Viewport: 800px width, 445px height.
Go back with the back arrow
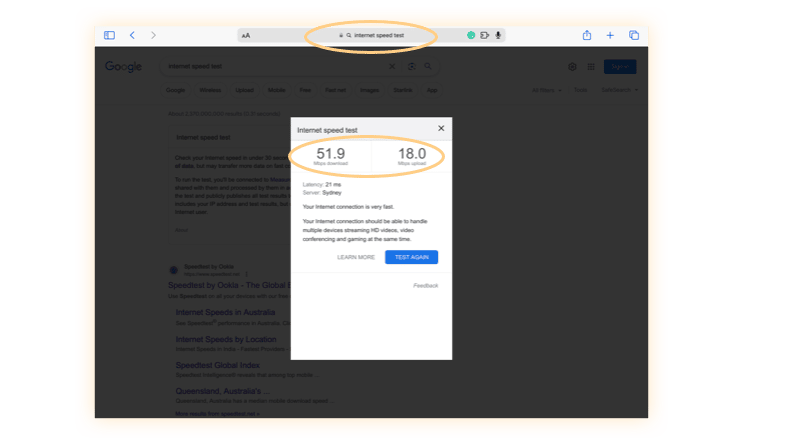click(132, 35)
